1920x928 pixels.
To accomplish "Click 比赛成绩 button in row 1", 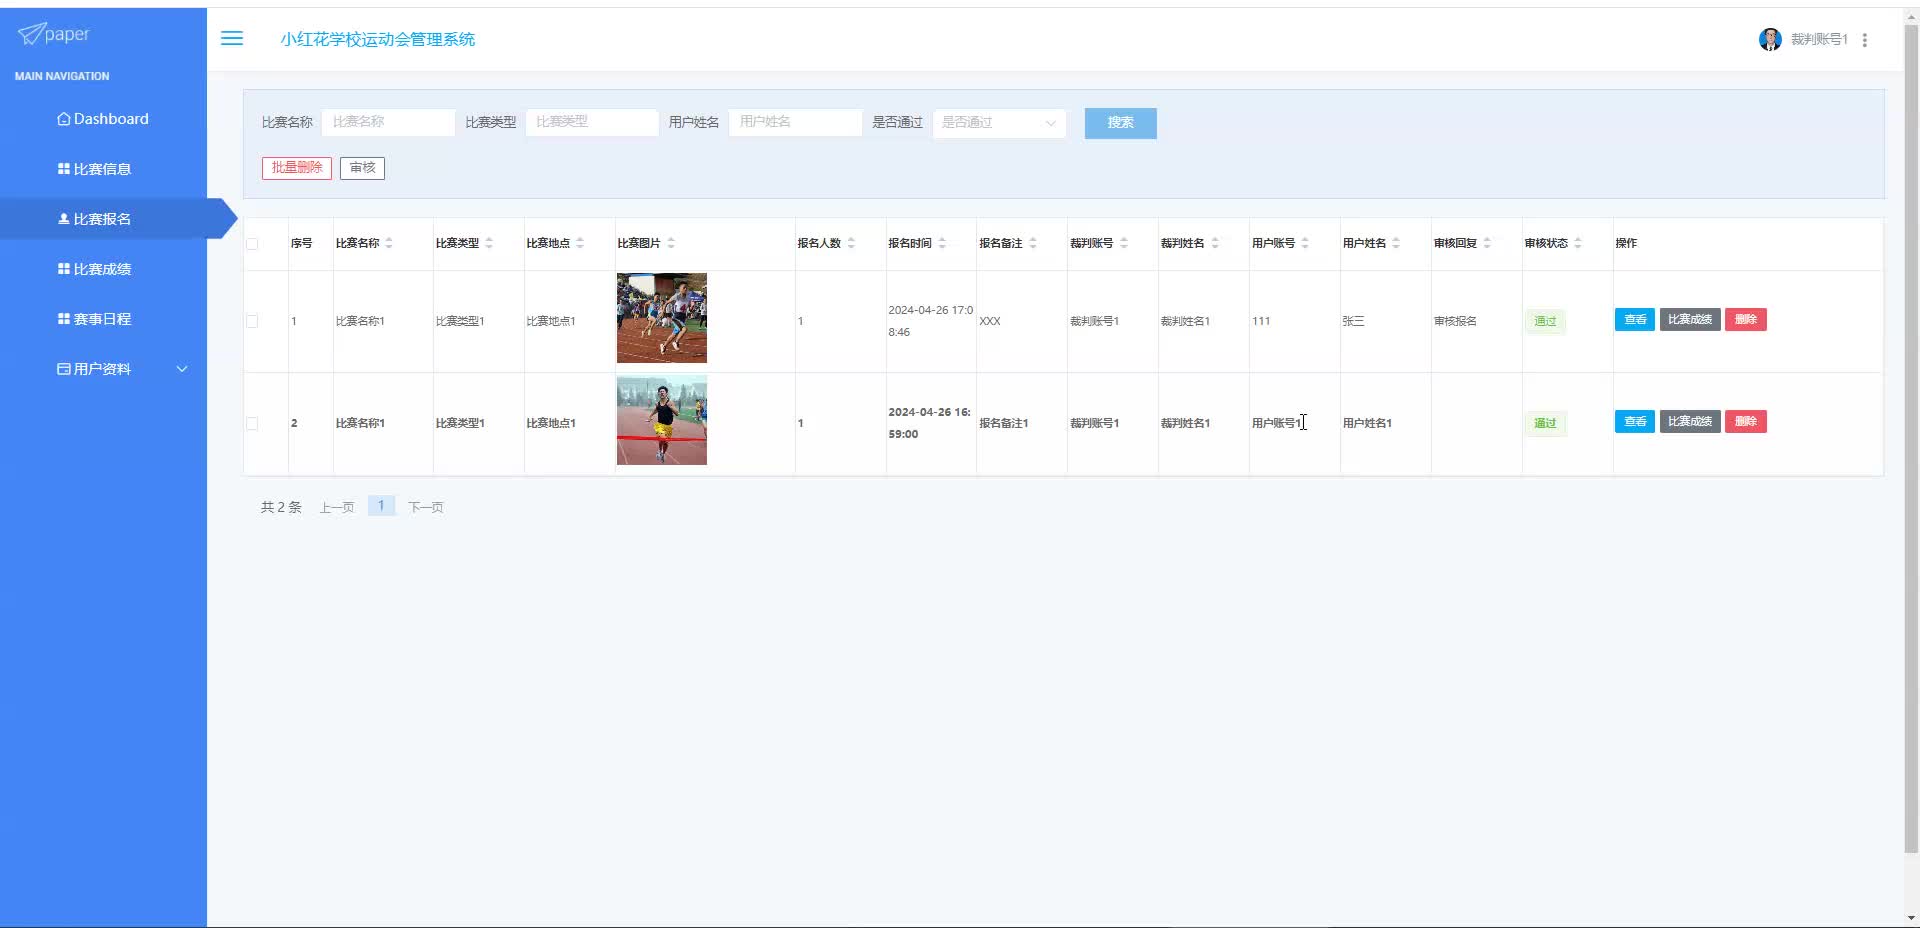I will point(1690,320).
